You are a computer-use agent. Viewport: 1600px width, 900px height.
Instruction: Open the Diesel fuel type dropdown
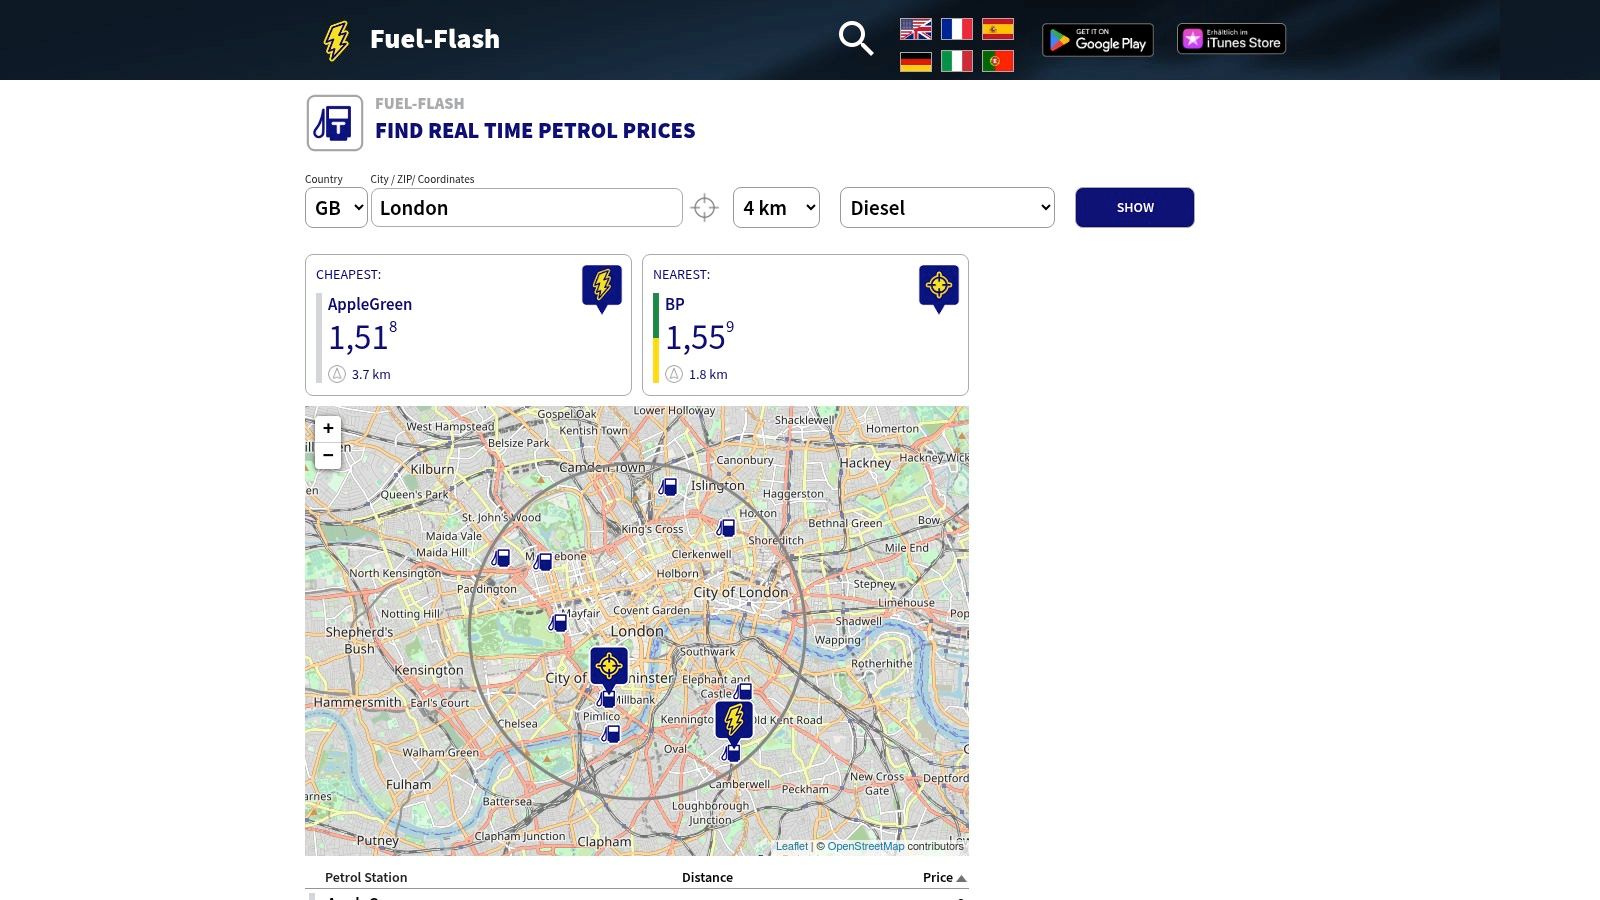point(947,208)
